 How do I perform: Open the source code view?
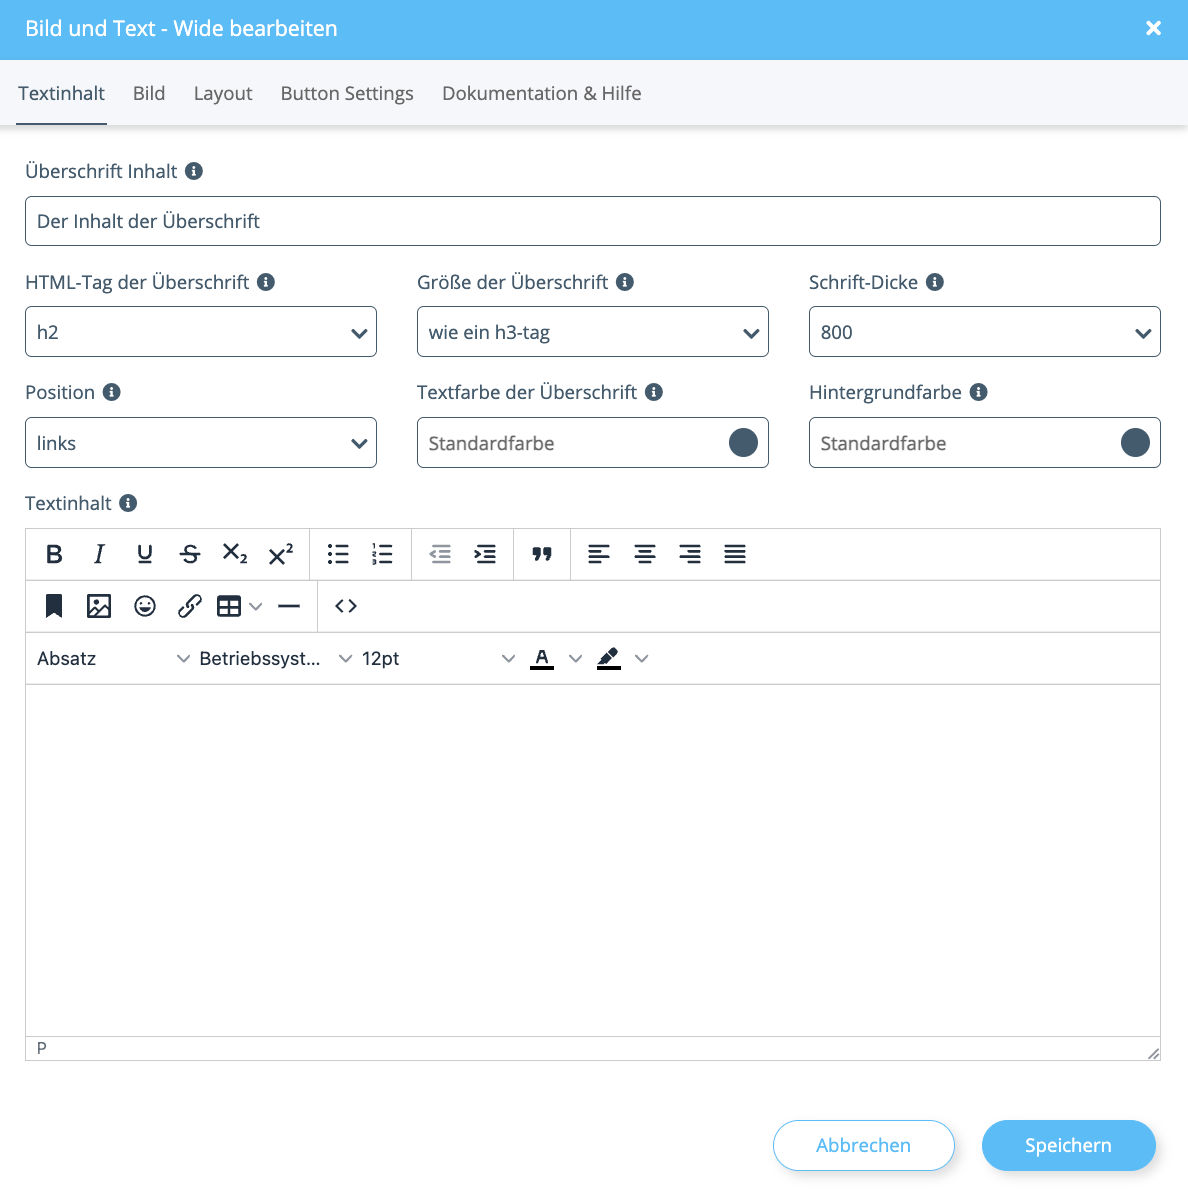[346, 606]
